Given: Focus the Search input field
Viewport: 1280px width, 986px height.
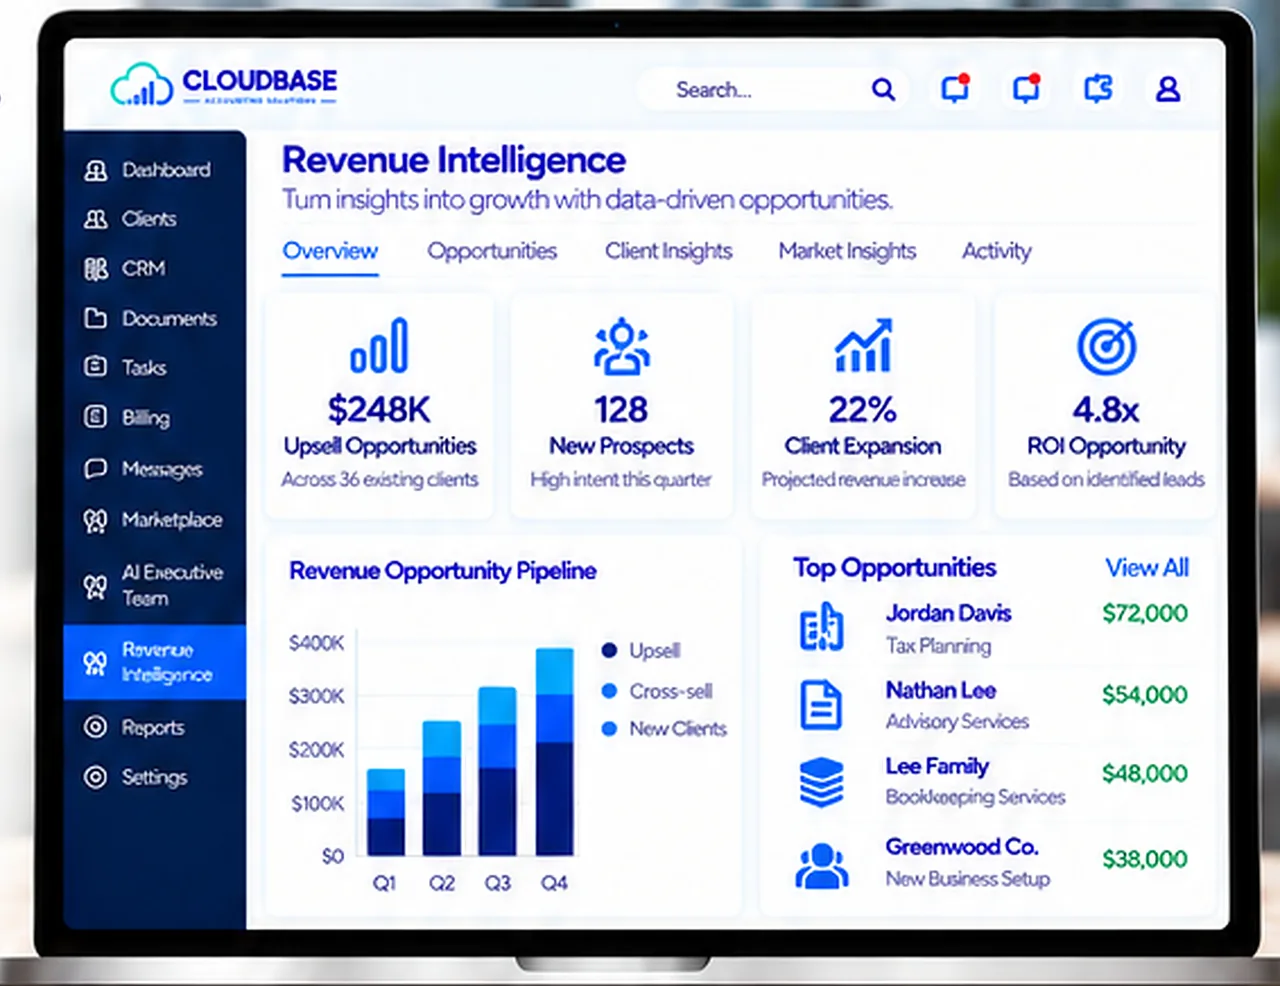Looking at the screenshot, I should tap(772, 90).
